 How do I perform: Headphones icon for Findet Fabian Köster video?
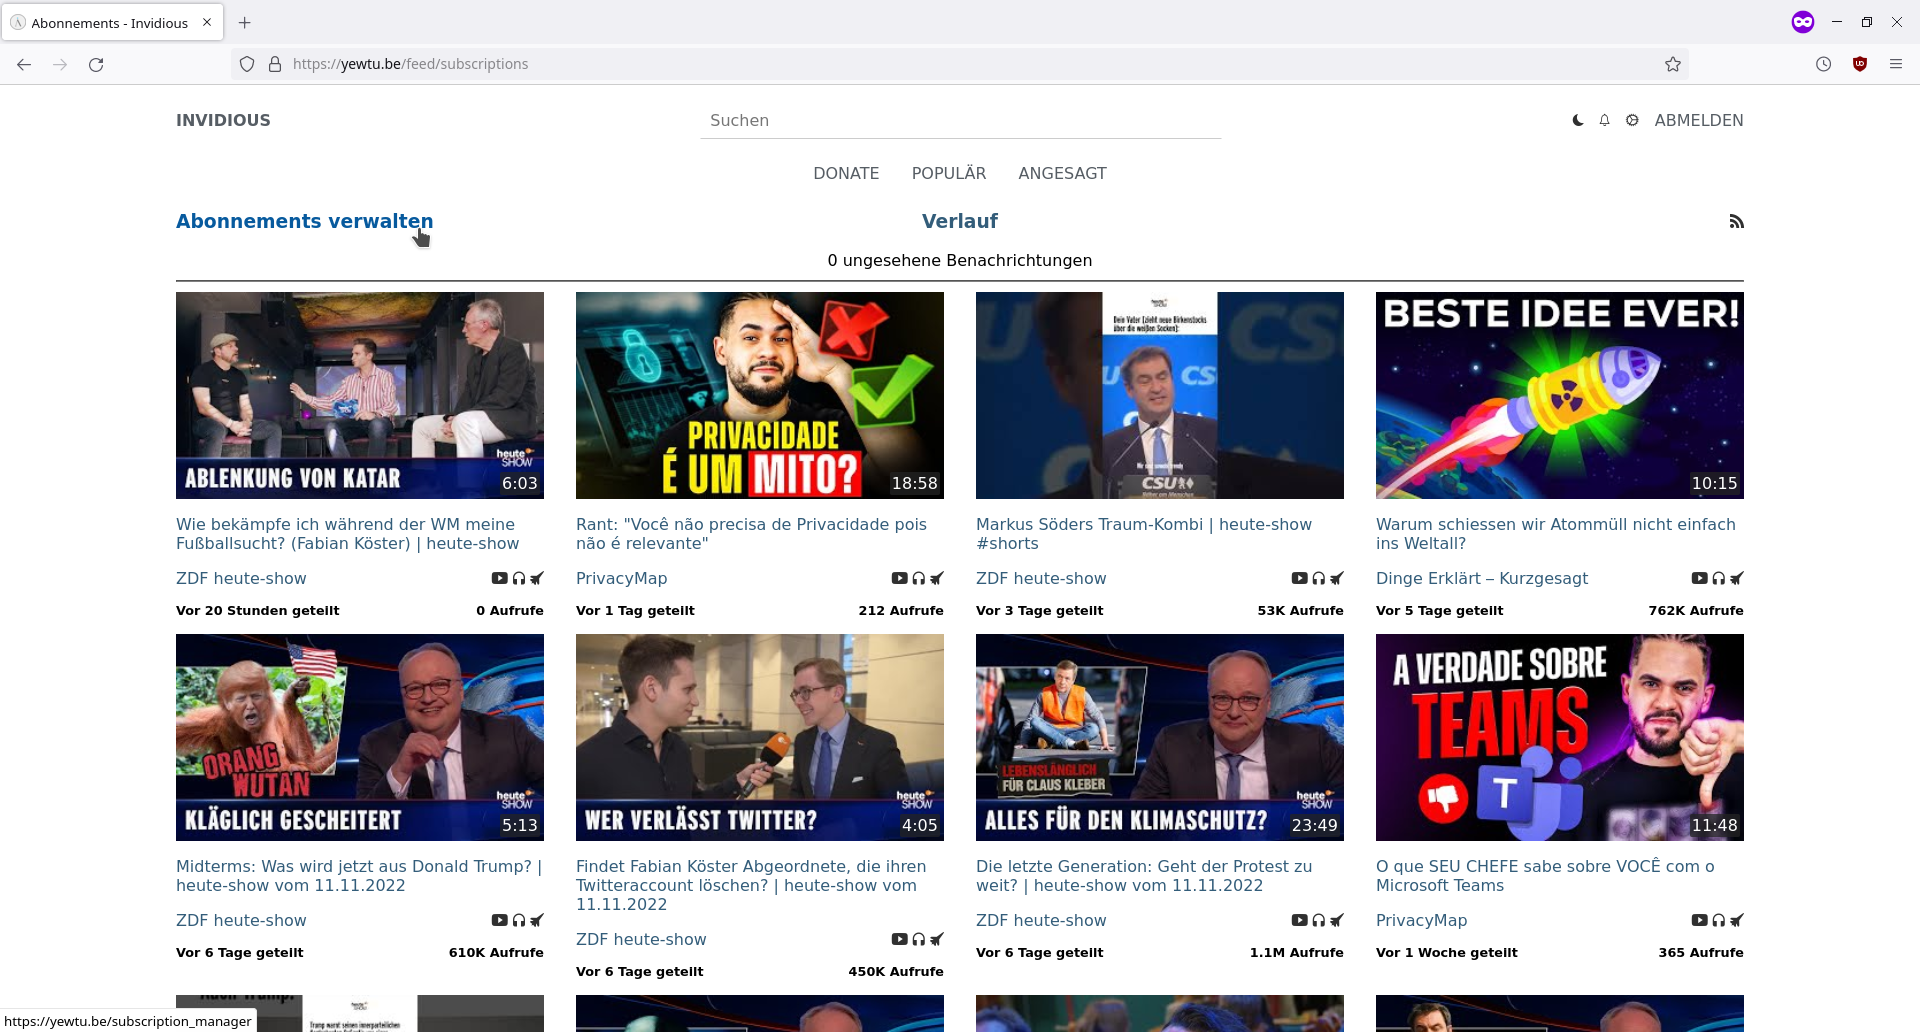coord(919,939)
